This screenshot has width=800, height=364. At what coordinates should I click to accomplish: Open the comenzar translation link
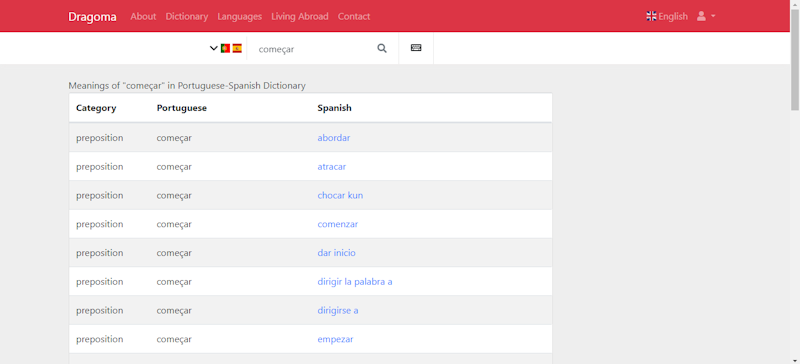tap(338, 224)
